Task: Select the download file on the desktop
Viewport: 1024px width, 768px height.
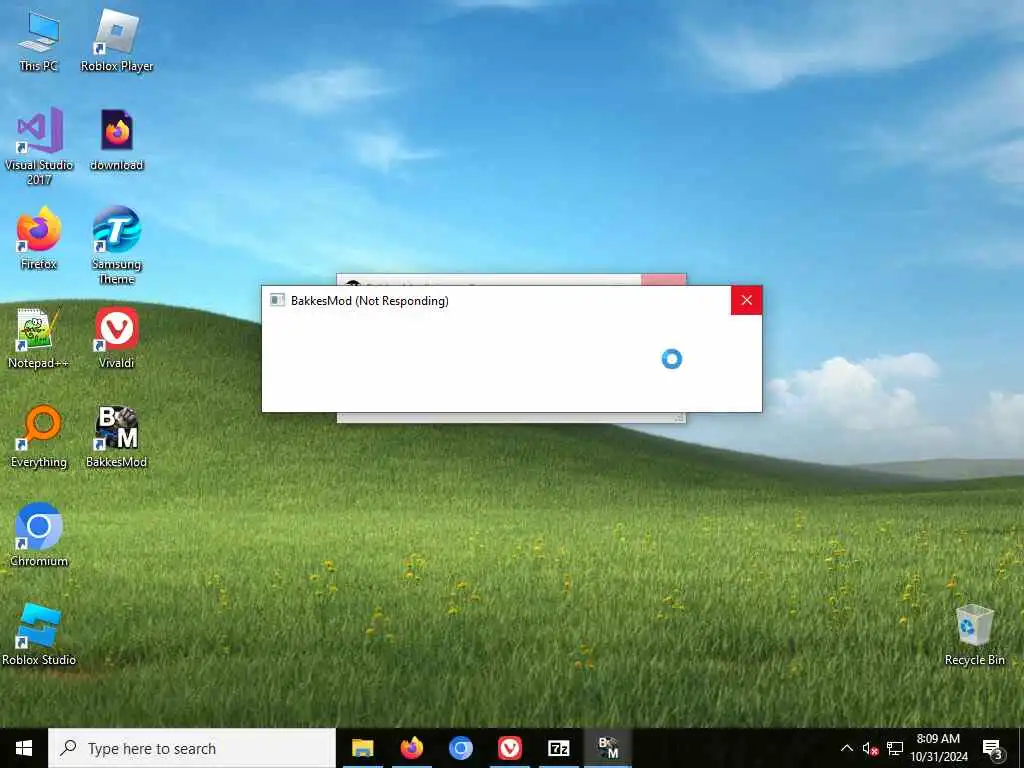Action: [117, 140]
